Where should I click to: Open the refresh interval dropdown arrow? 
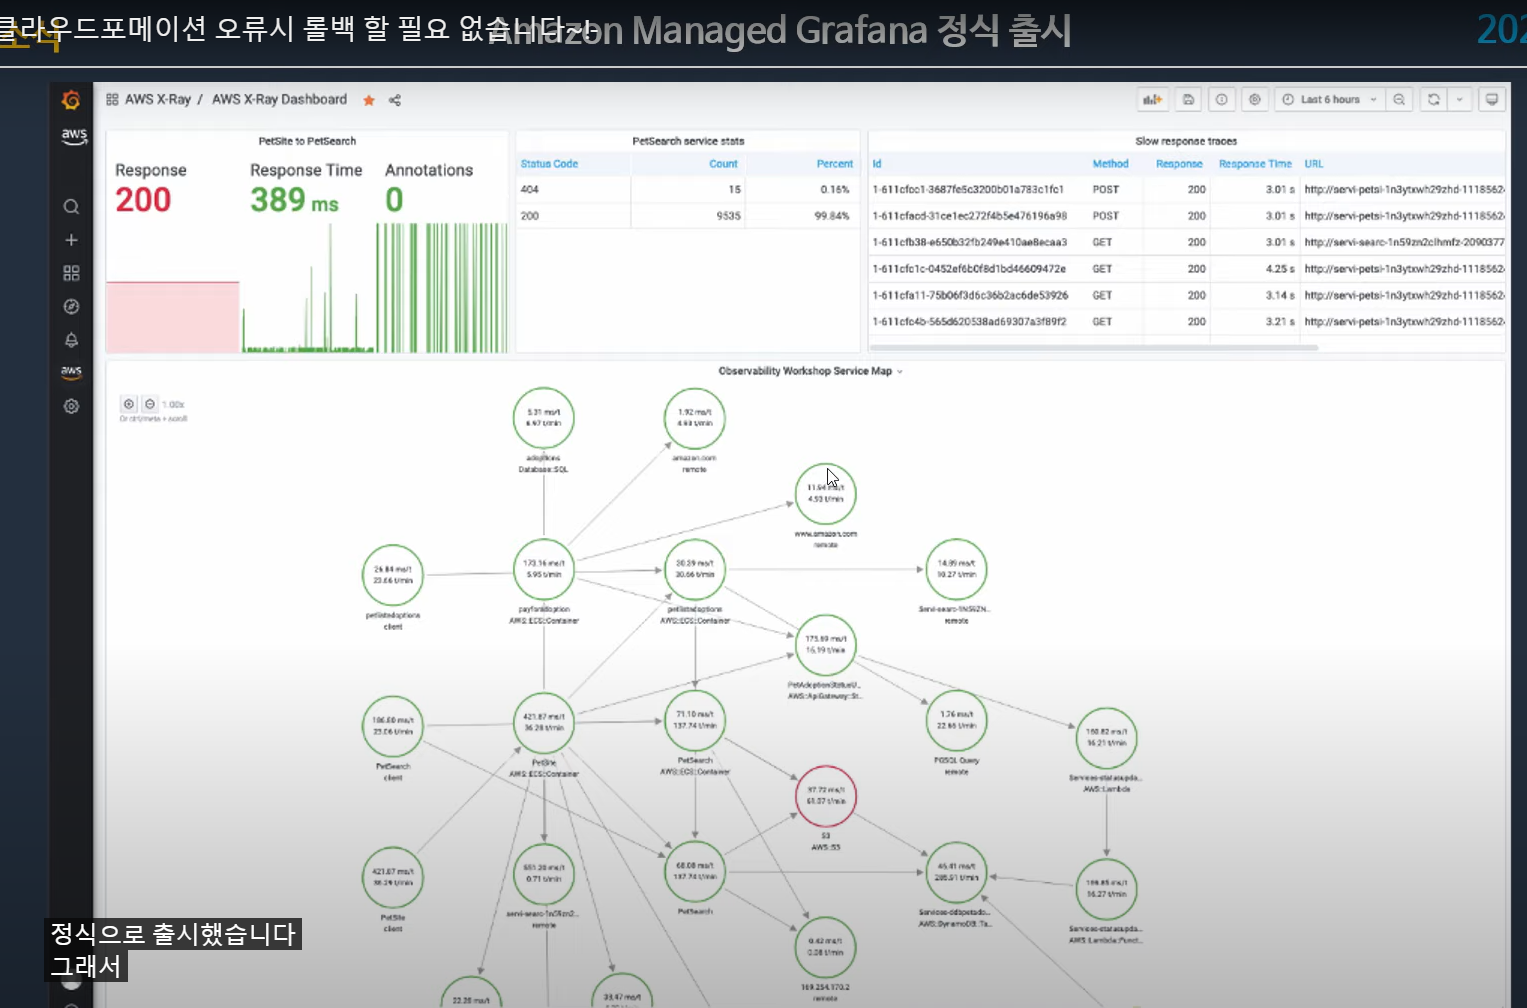pyautogui.click(x=1460, y=99)
